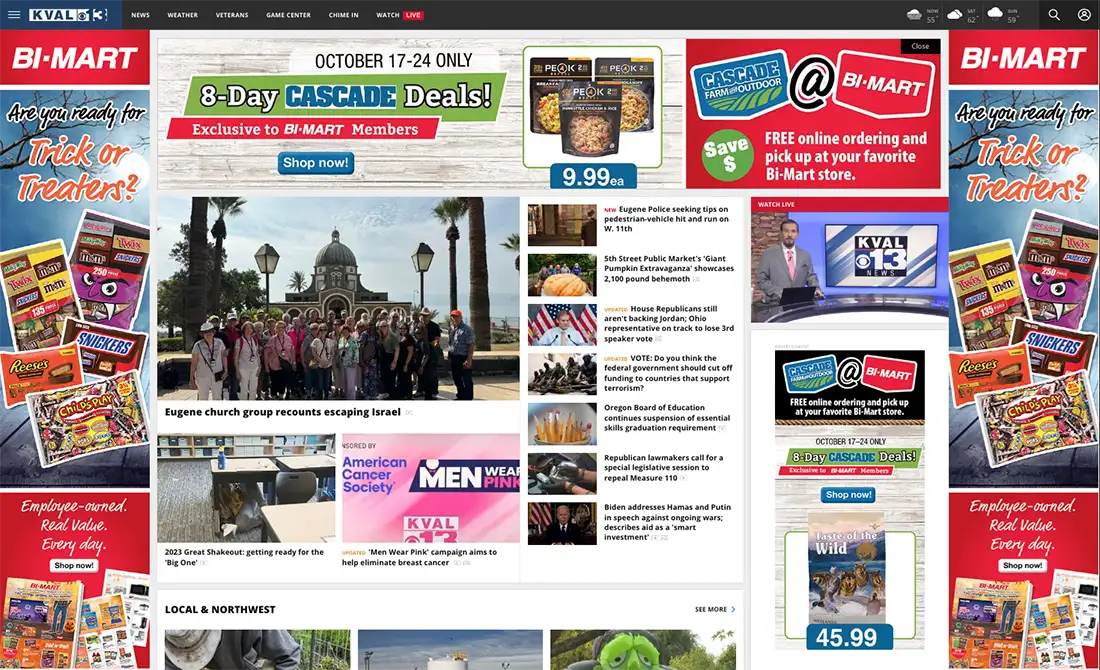Click the current weather 55° icon
Image resolution: width=1100 pixels, height=670 pixels.
(913, 14)
